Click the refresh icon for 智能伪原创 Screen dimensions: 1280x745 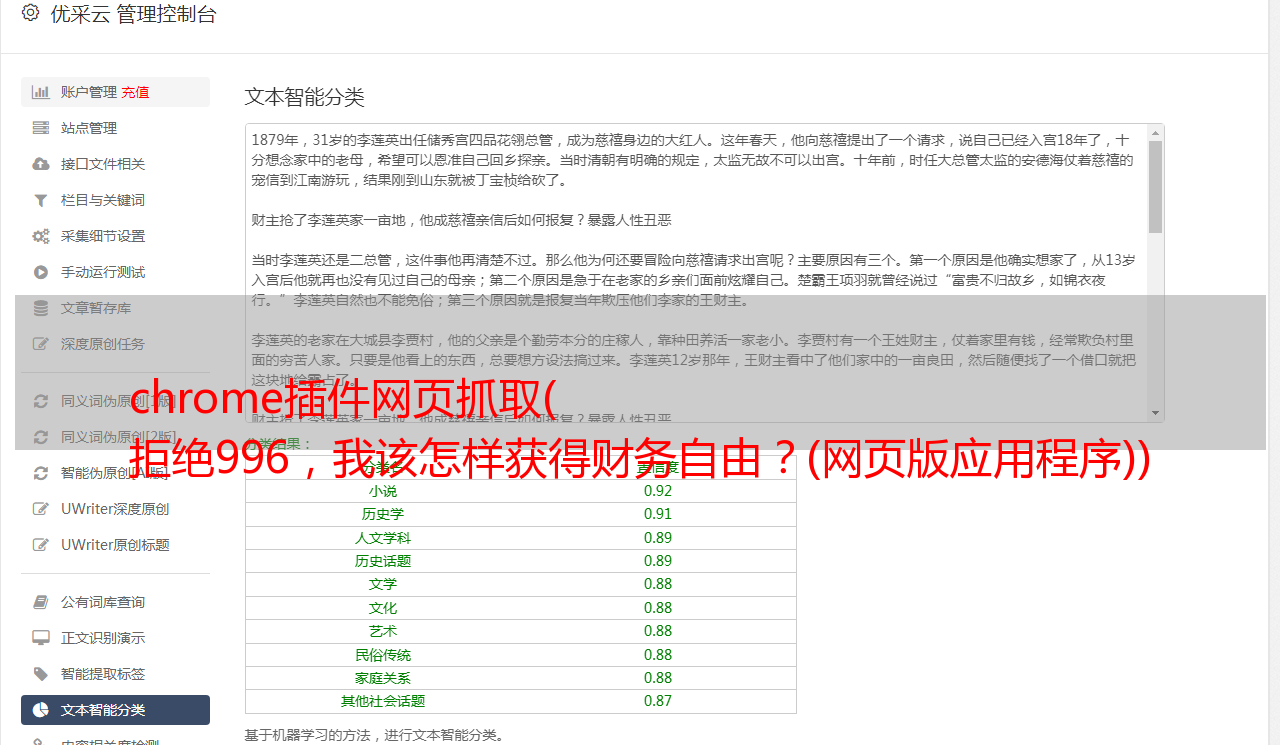point(41,473)
